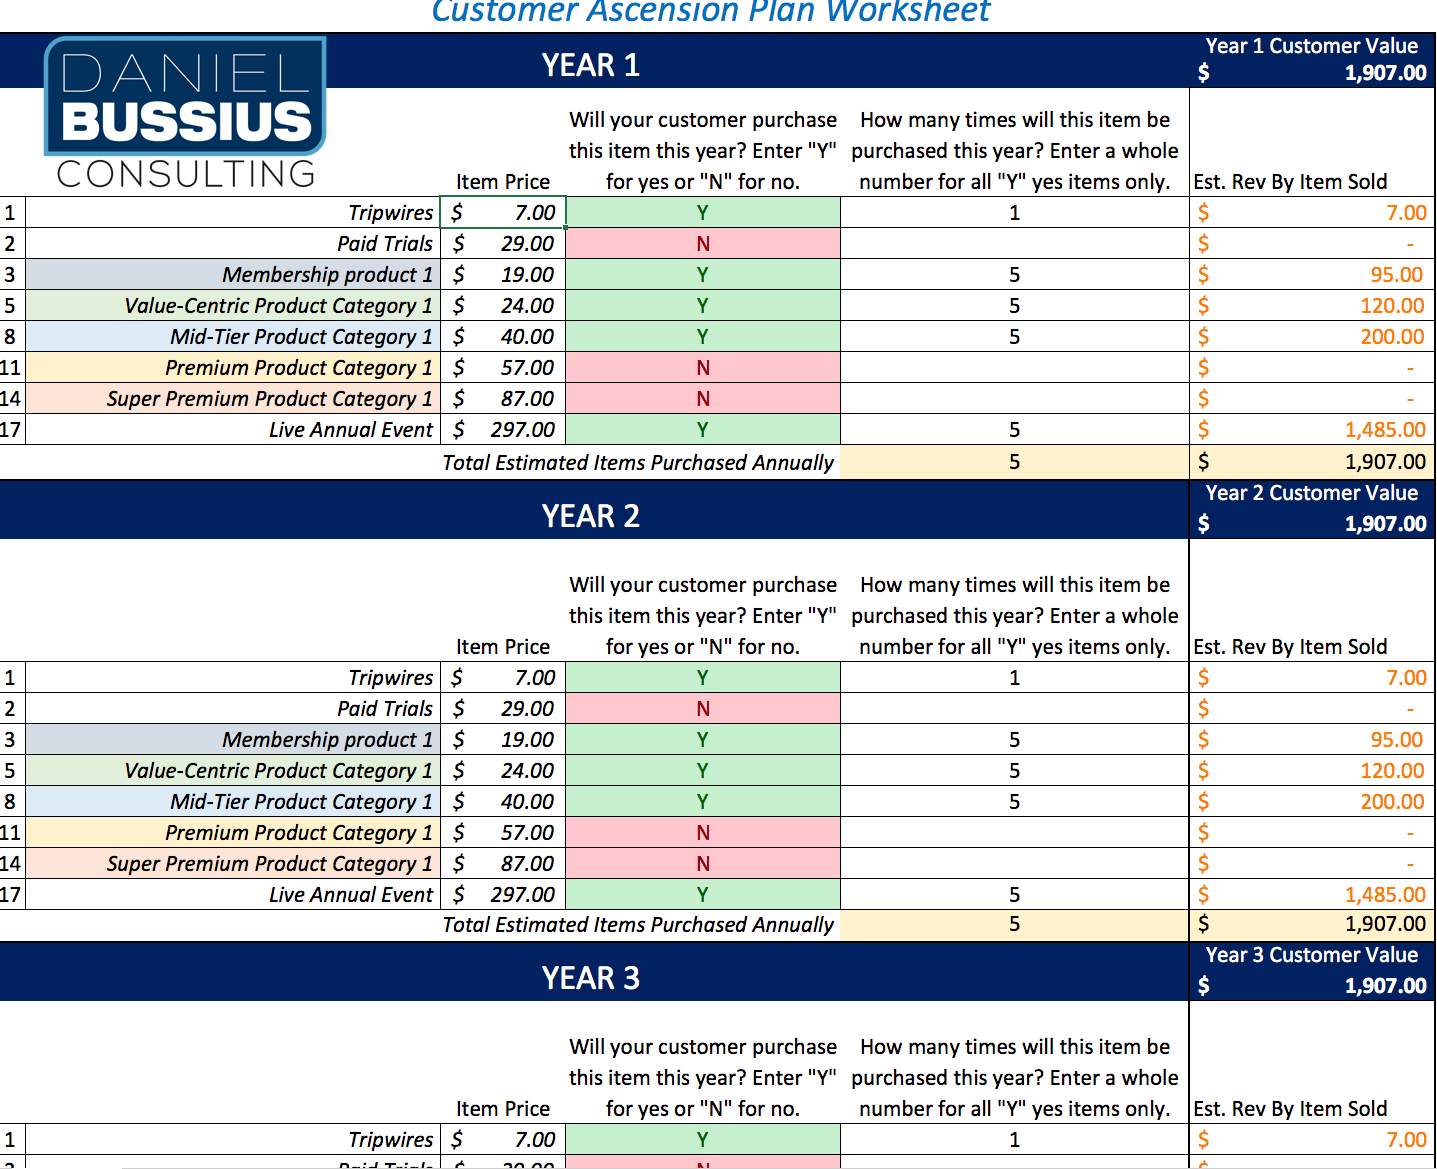Image resolution: width=1437 pixels, height=1169 pixels.
Task: Select the Customer Ascension Plan Worksheet title
Action: click(x=710, y=12)
